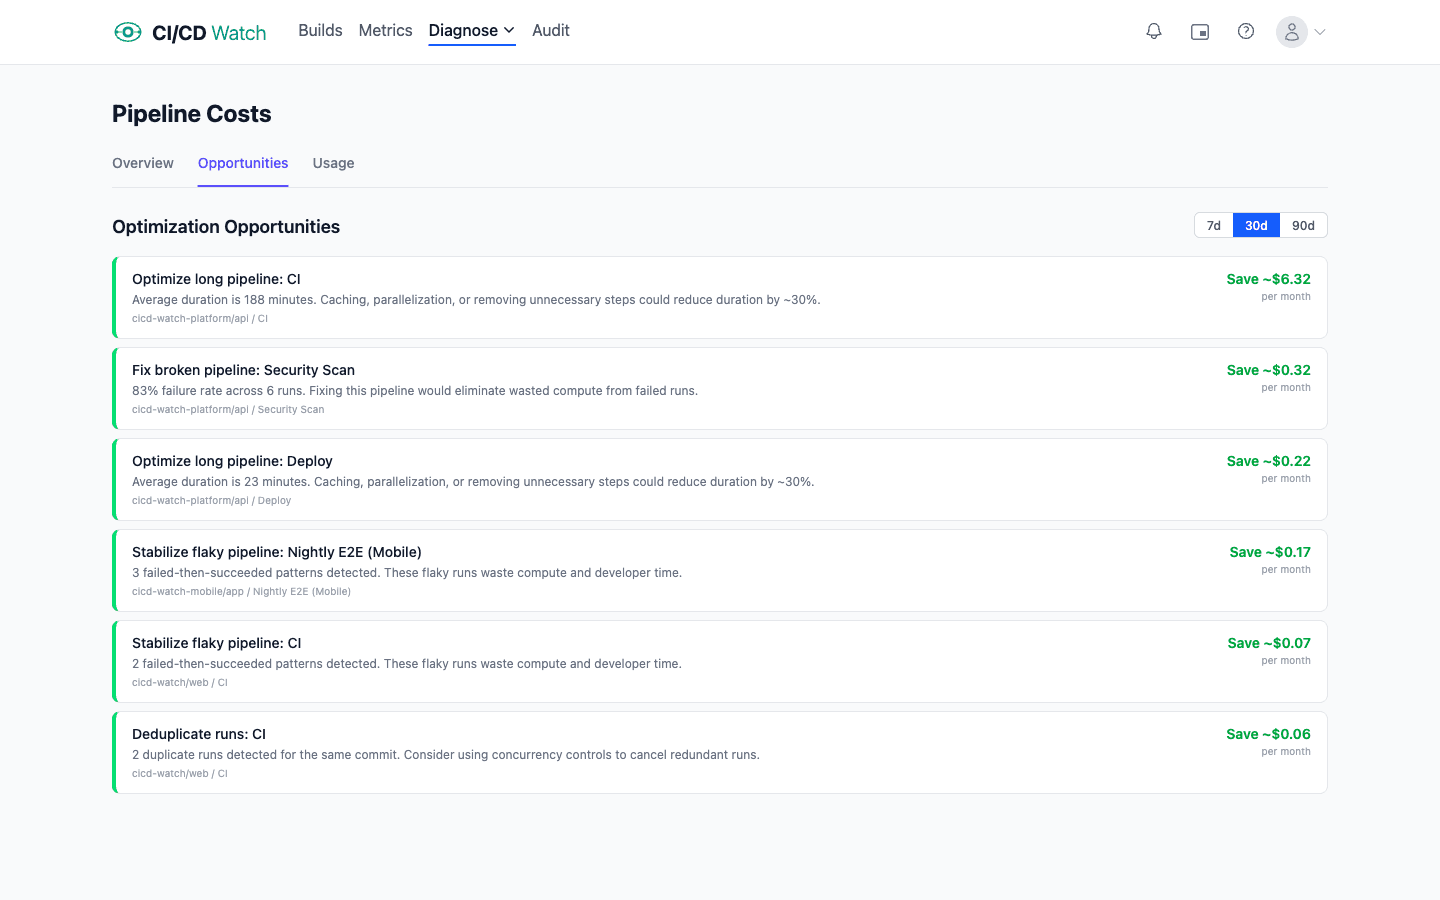
Task: Switch to the Usage tab
Action: click(333, 163)
